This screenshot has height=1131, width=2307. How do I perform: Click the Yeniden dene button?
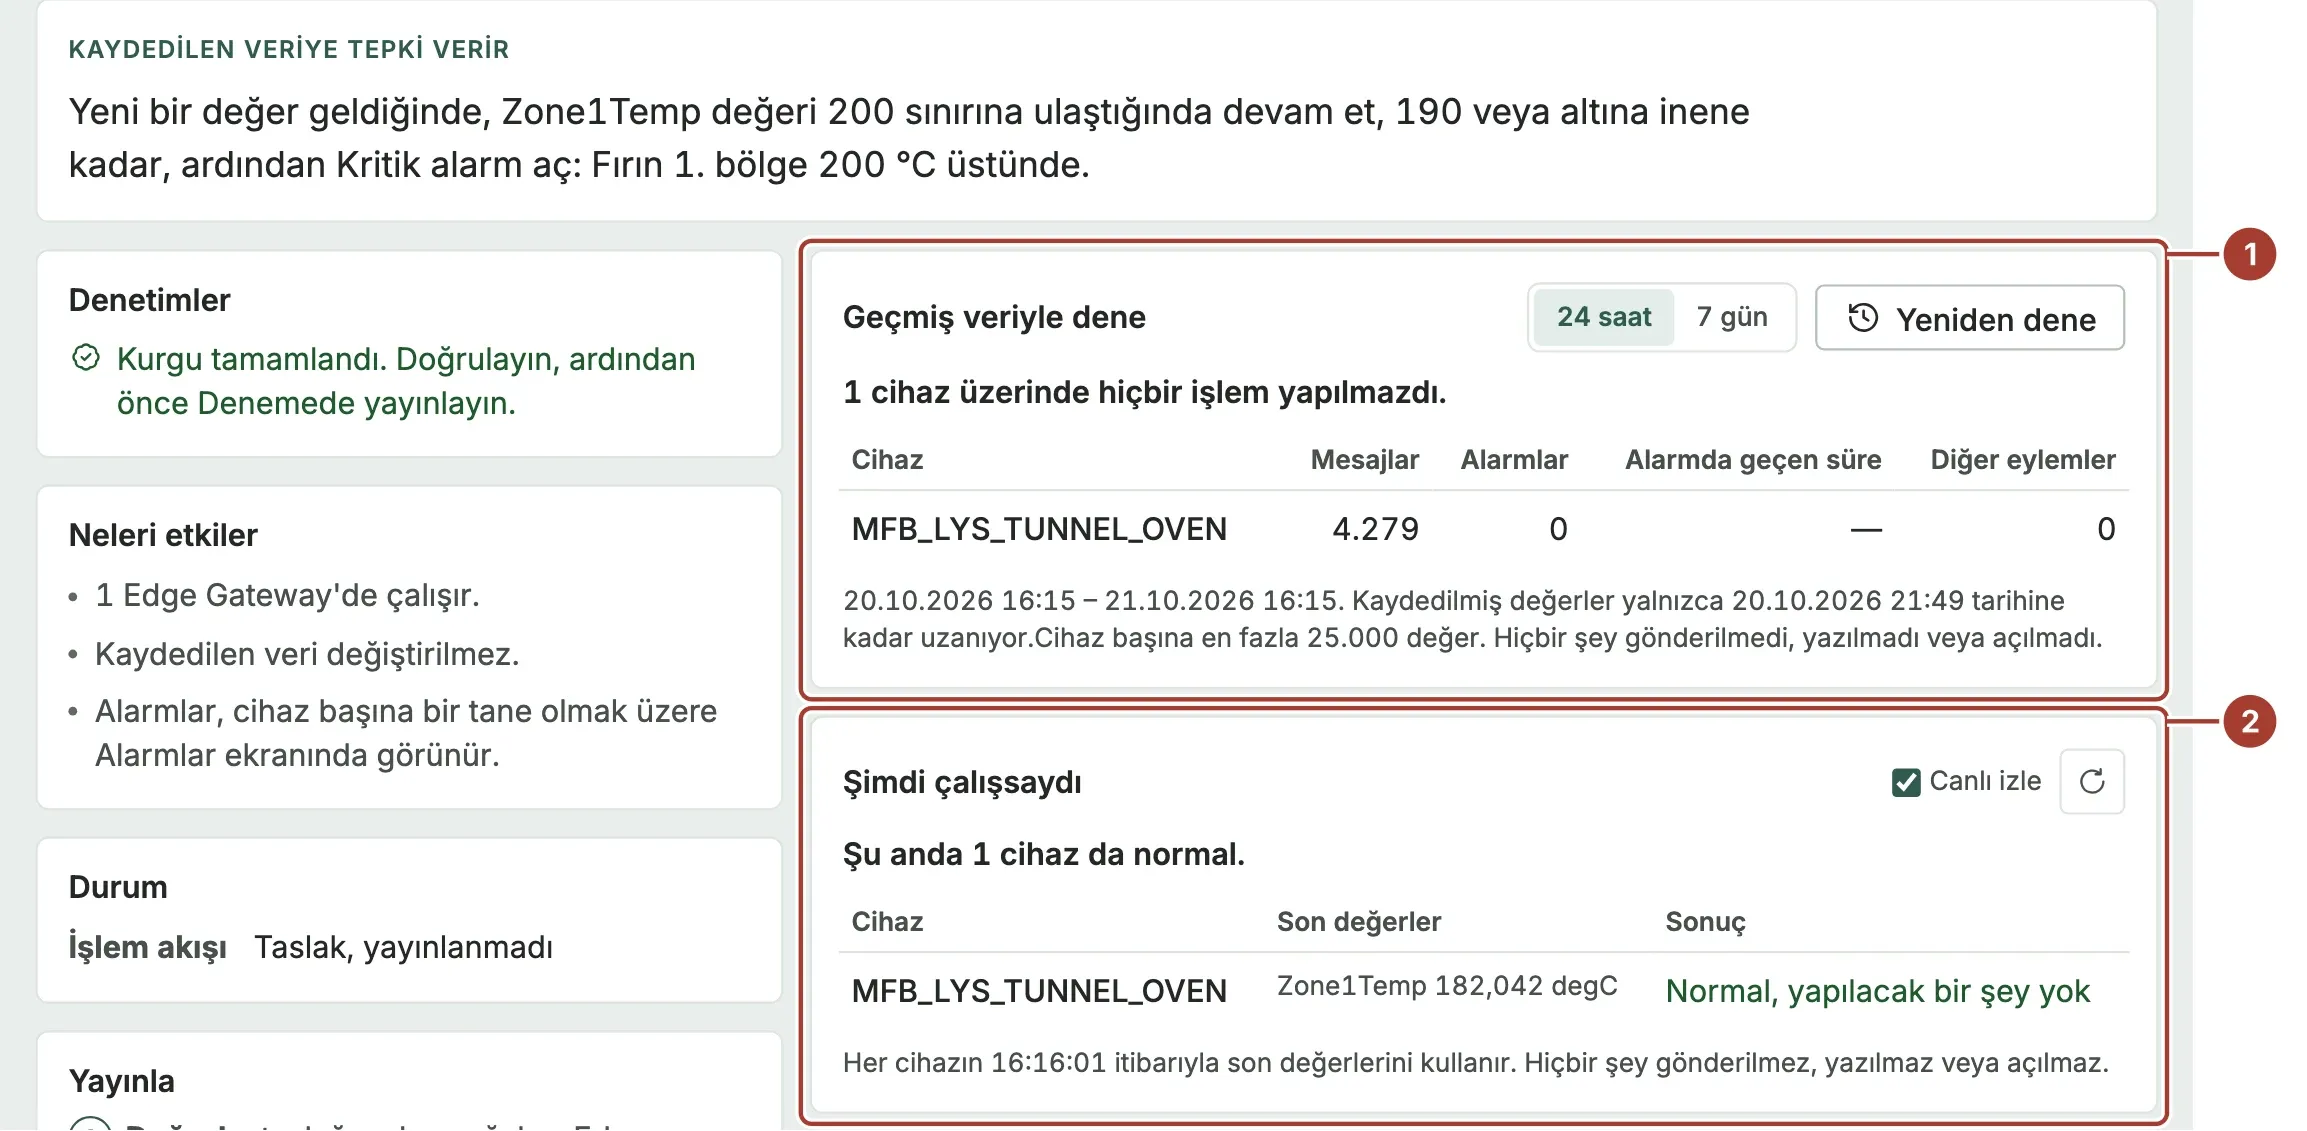(x=1969, y=318)
